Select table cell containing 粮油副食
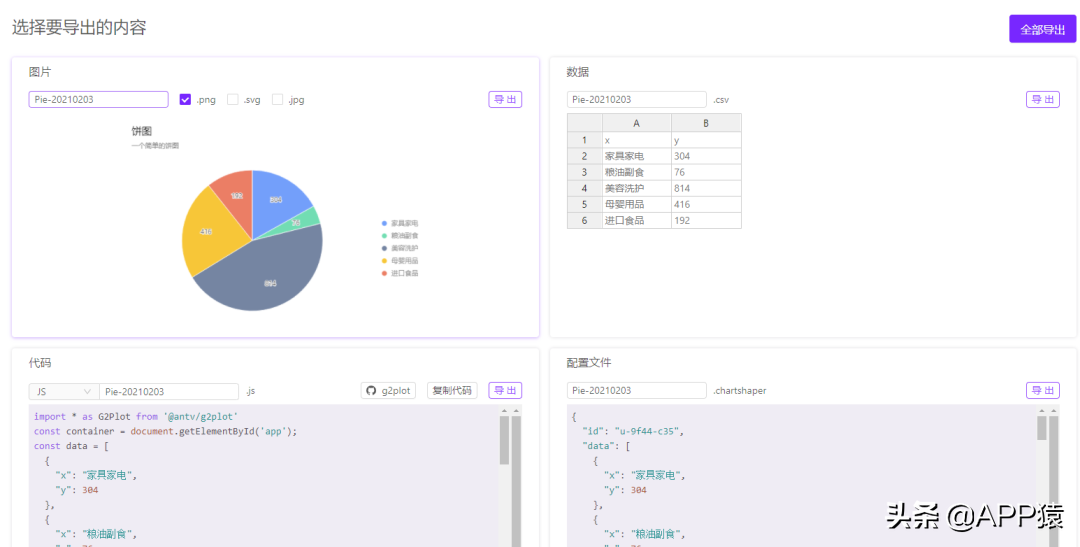The width and height of the screenshot is (1080, 547). [636, 172]
